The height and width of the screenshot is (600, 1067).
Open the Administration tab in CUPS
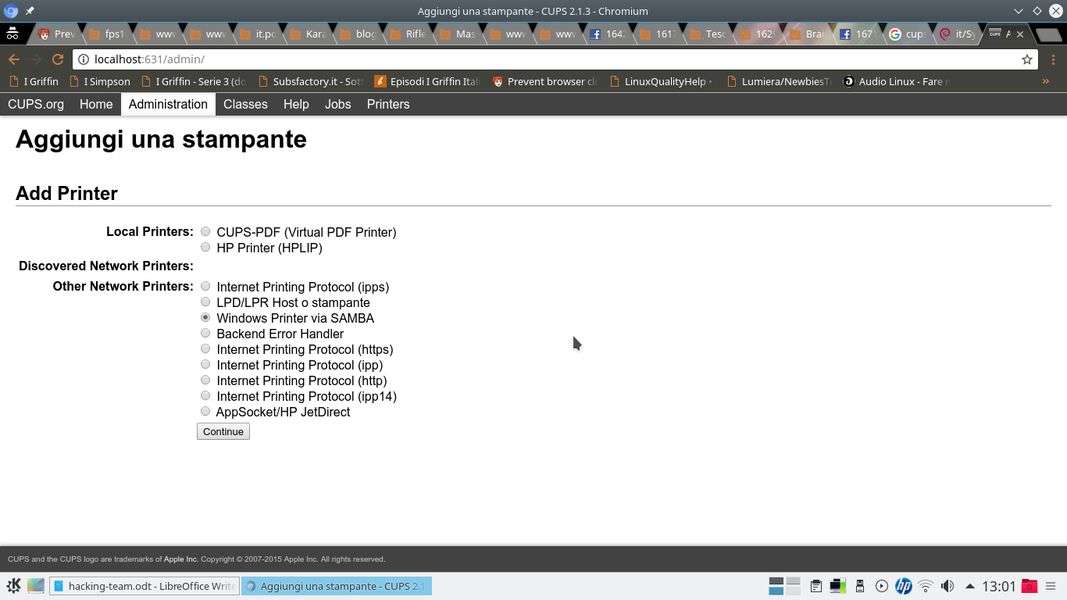tap(168, 104)
